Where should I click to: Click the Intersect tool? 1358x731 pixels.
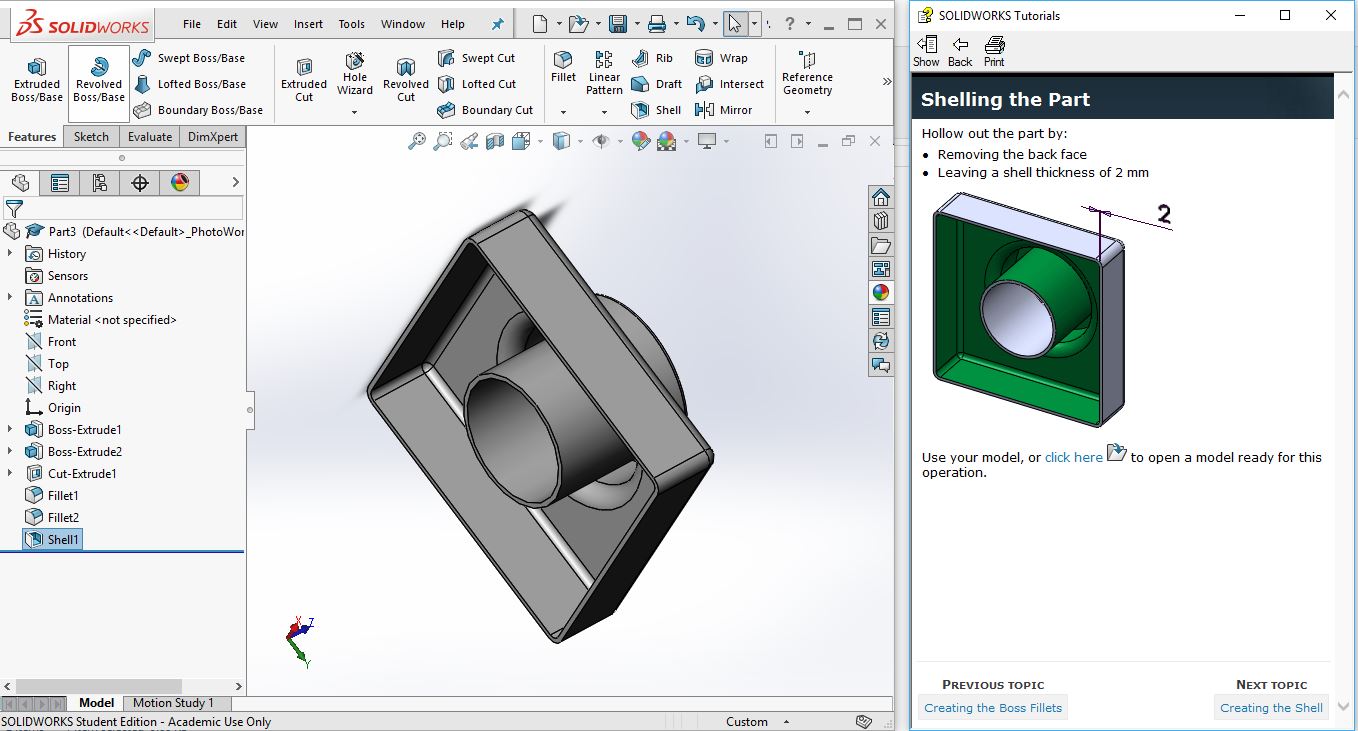click(x=729, y=84)
